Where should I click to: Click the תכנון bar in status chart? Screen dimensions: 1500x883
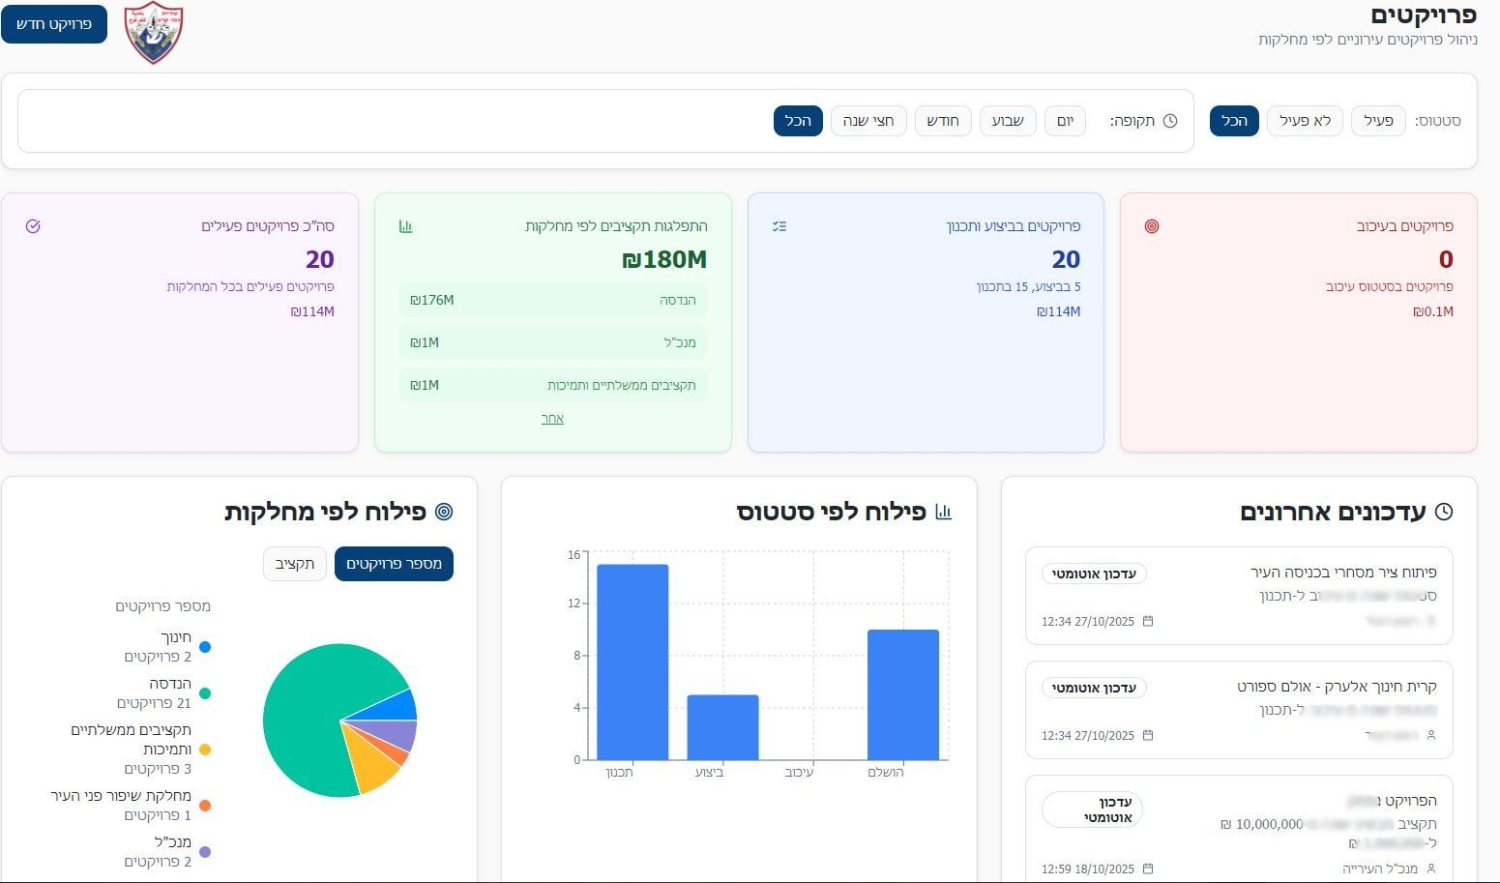(x=632, y=662)
